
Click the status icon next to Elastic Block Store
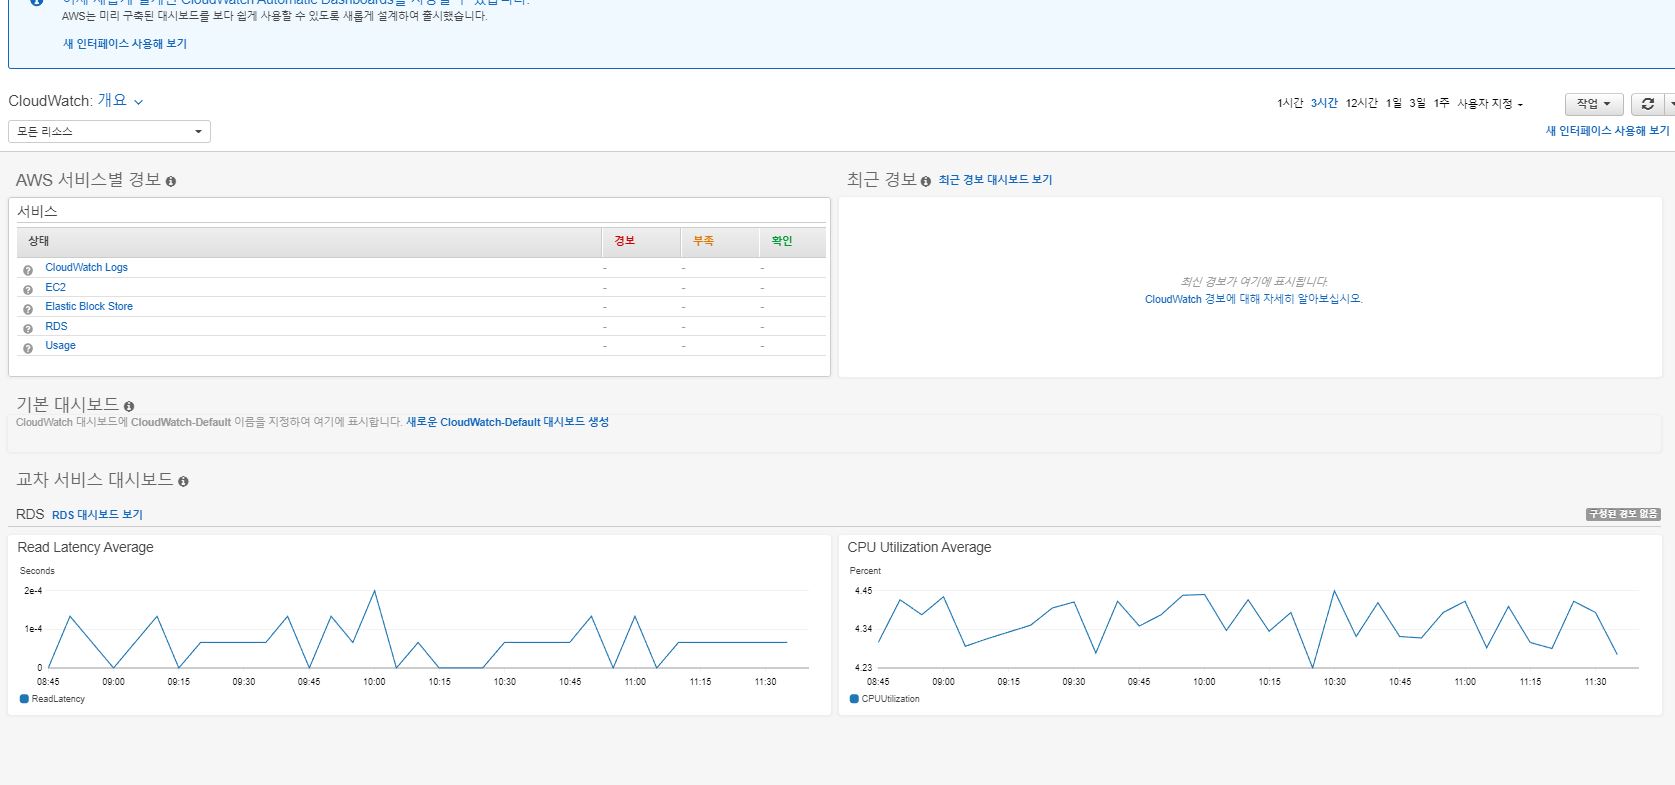(28, 309)
